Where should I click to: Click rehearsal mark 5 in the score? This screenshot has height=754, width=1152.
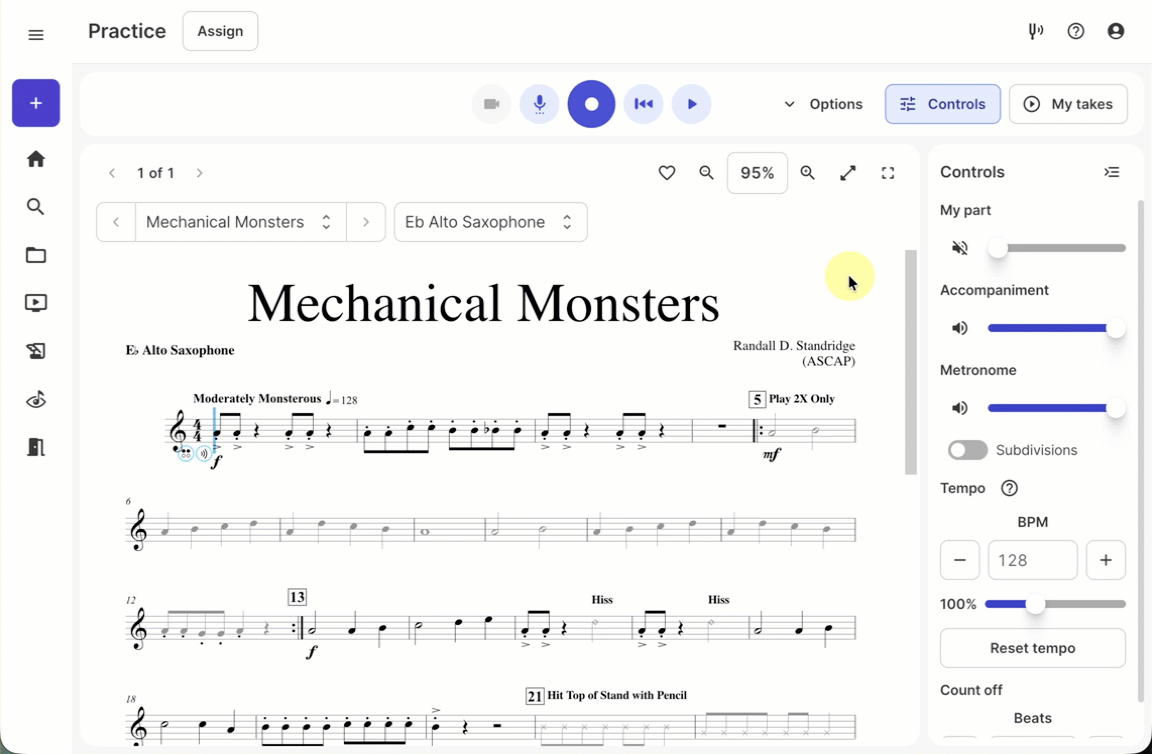coord(757,399)
